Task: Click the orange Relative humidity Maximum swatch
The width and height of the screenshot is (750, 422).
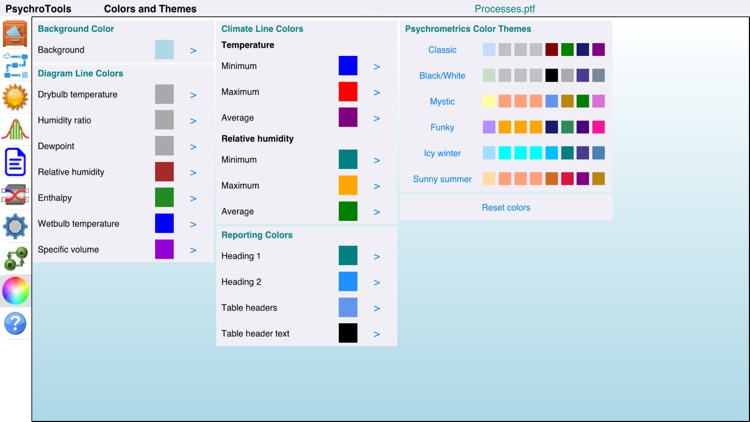Action: click(348, 185)
